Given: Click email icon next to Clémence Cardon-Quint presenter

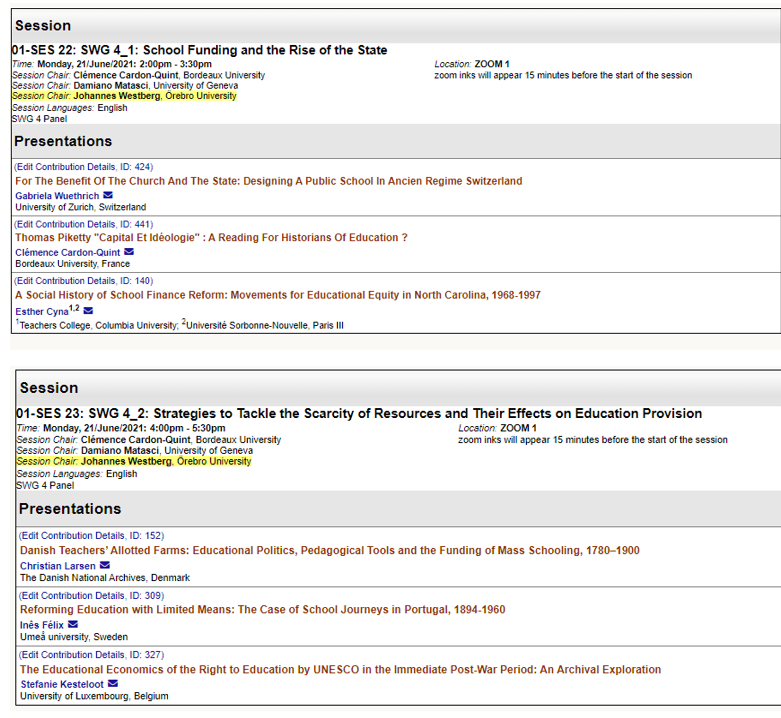Looking at the screenshot, I should (129, 252).
